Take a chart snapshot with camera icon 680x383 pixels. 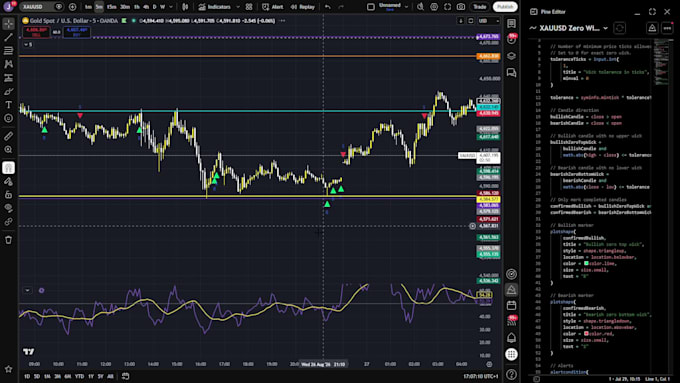click(x=461, y=7)
